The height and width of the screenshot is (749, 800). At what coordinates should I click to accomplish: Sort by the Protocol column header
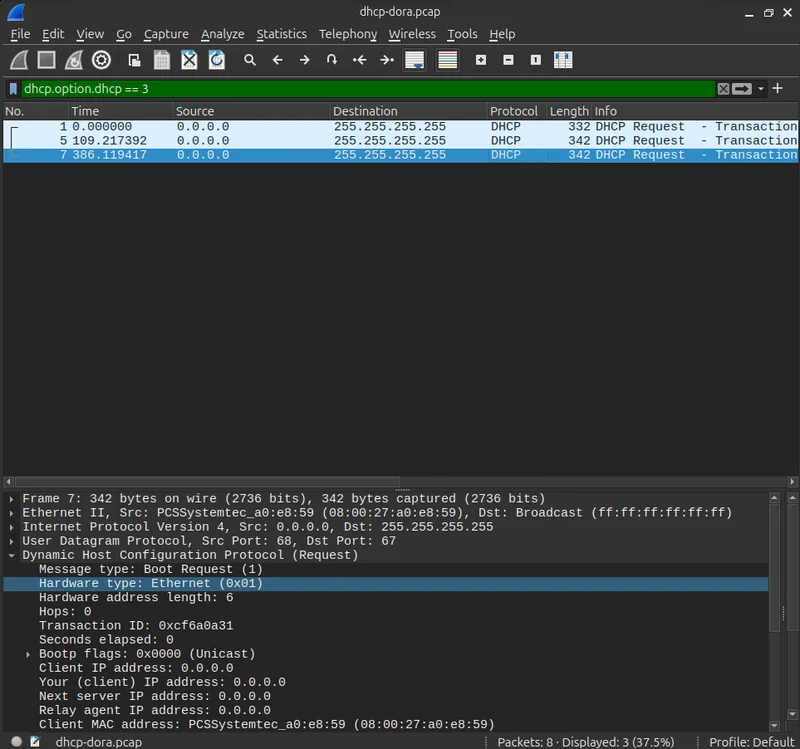coord(517,111)
